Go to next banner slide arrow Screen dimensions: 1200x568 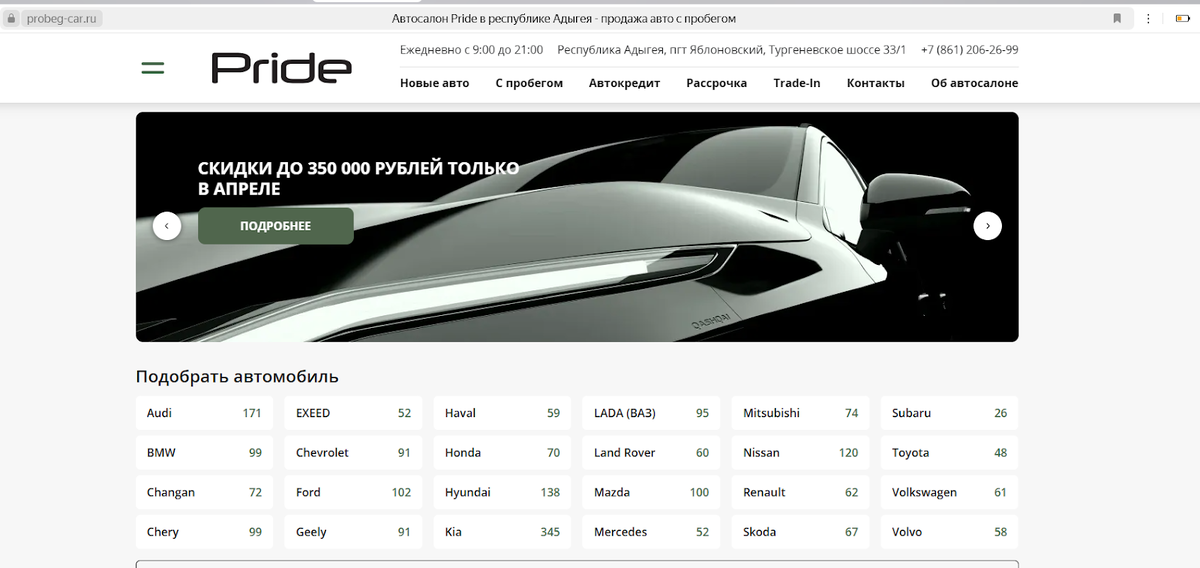987,226
